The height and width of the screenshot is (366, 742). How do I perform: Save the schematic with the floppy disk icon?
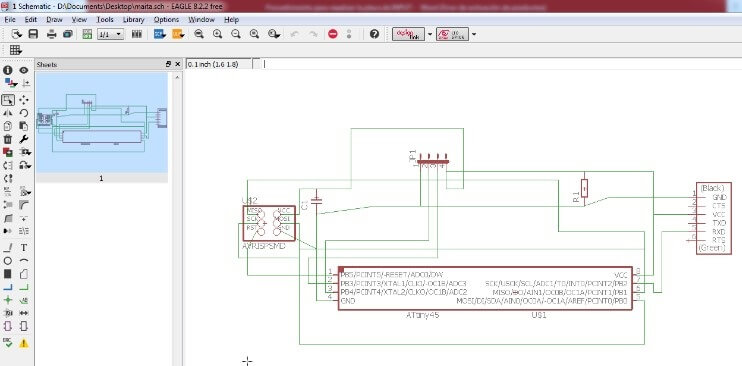point(33,34)
